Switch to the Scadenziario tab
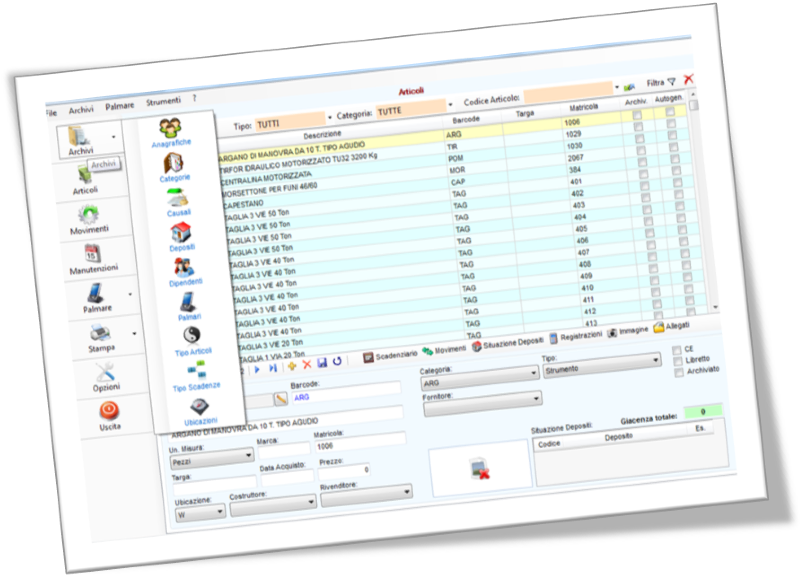Image resolution: width=800 pixels, height=576 pixels. (390, 356)
